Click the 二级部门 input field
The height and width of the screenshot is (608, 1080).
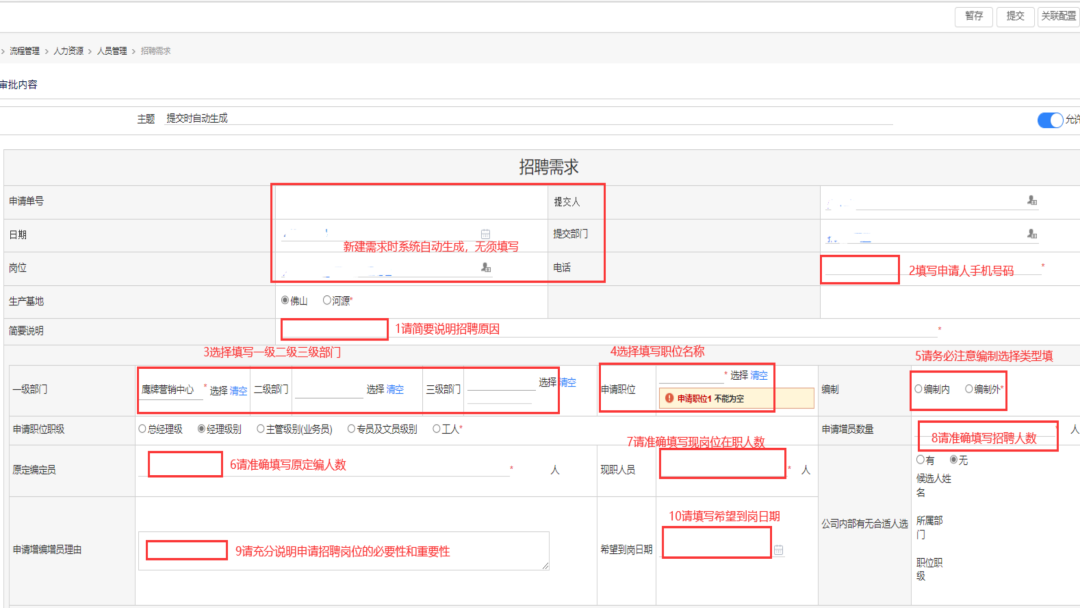[x=328, y=390]
